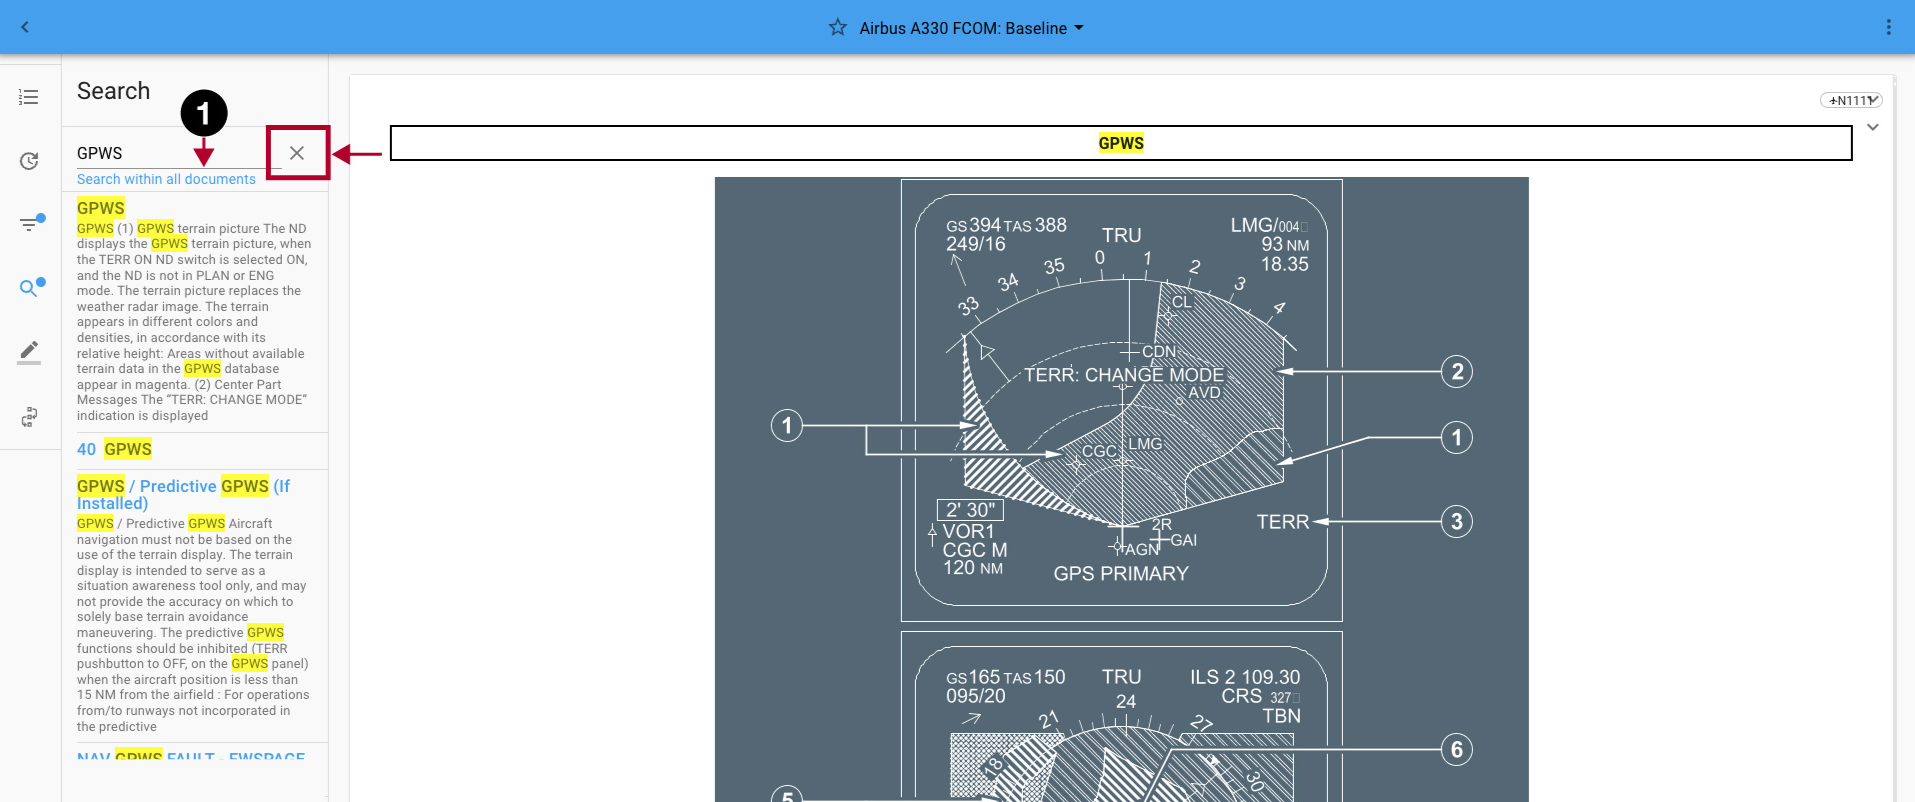Open the first 'GPWS' search result title
The image size is (1915, 802).
click(101, 208)
